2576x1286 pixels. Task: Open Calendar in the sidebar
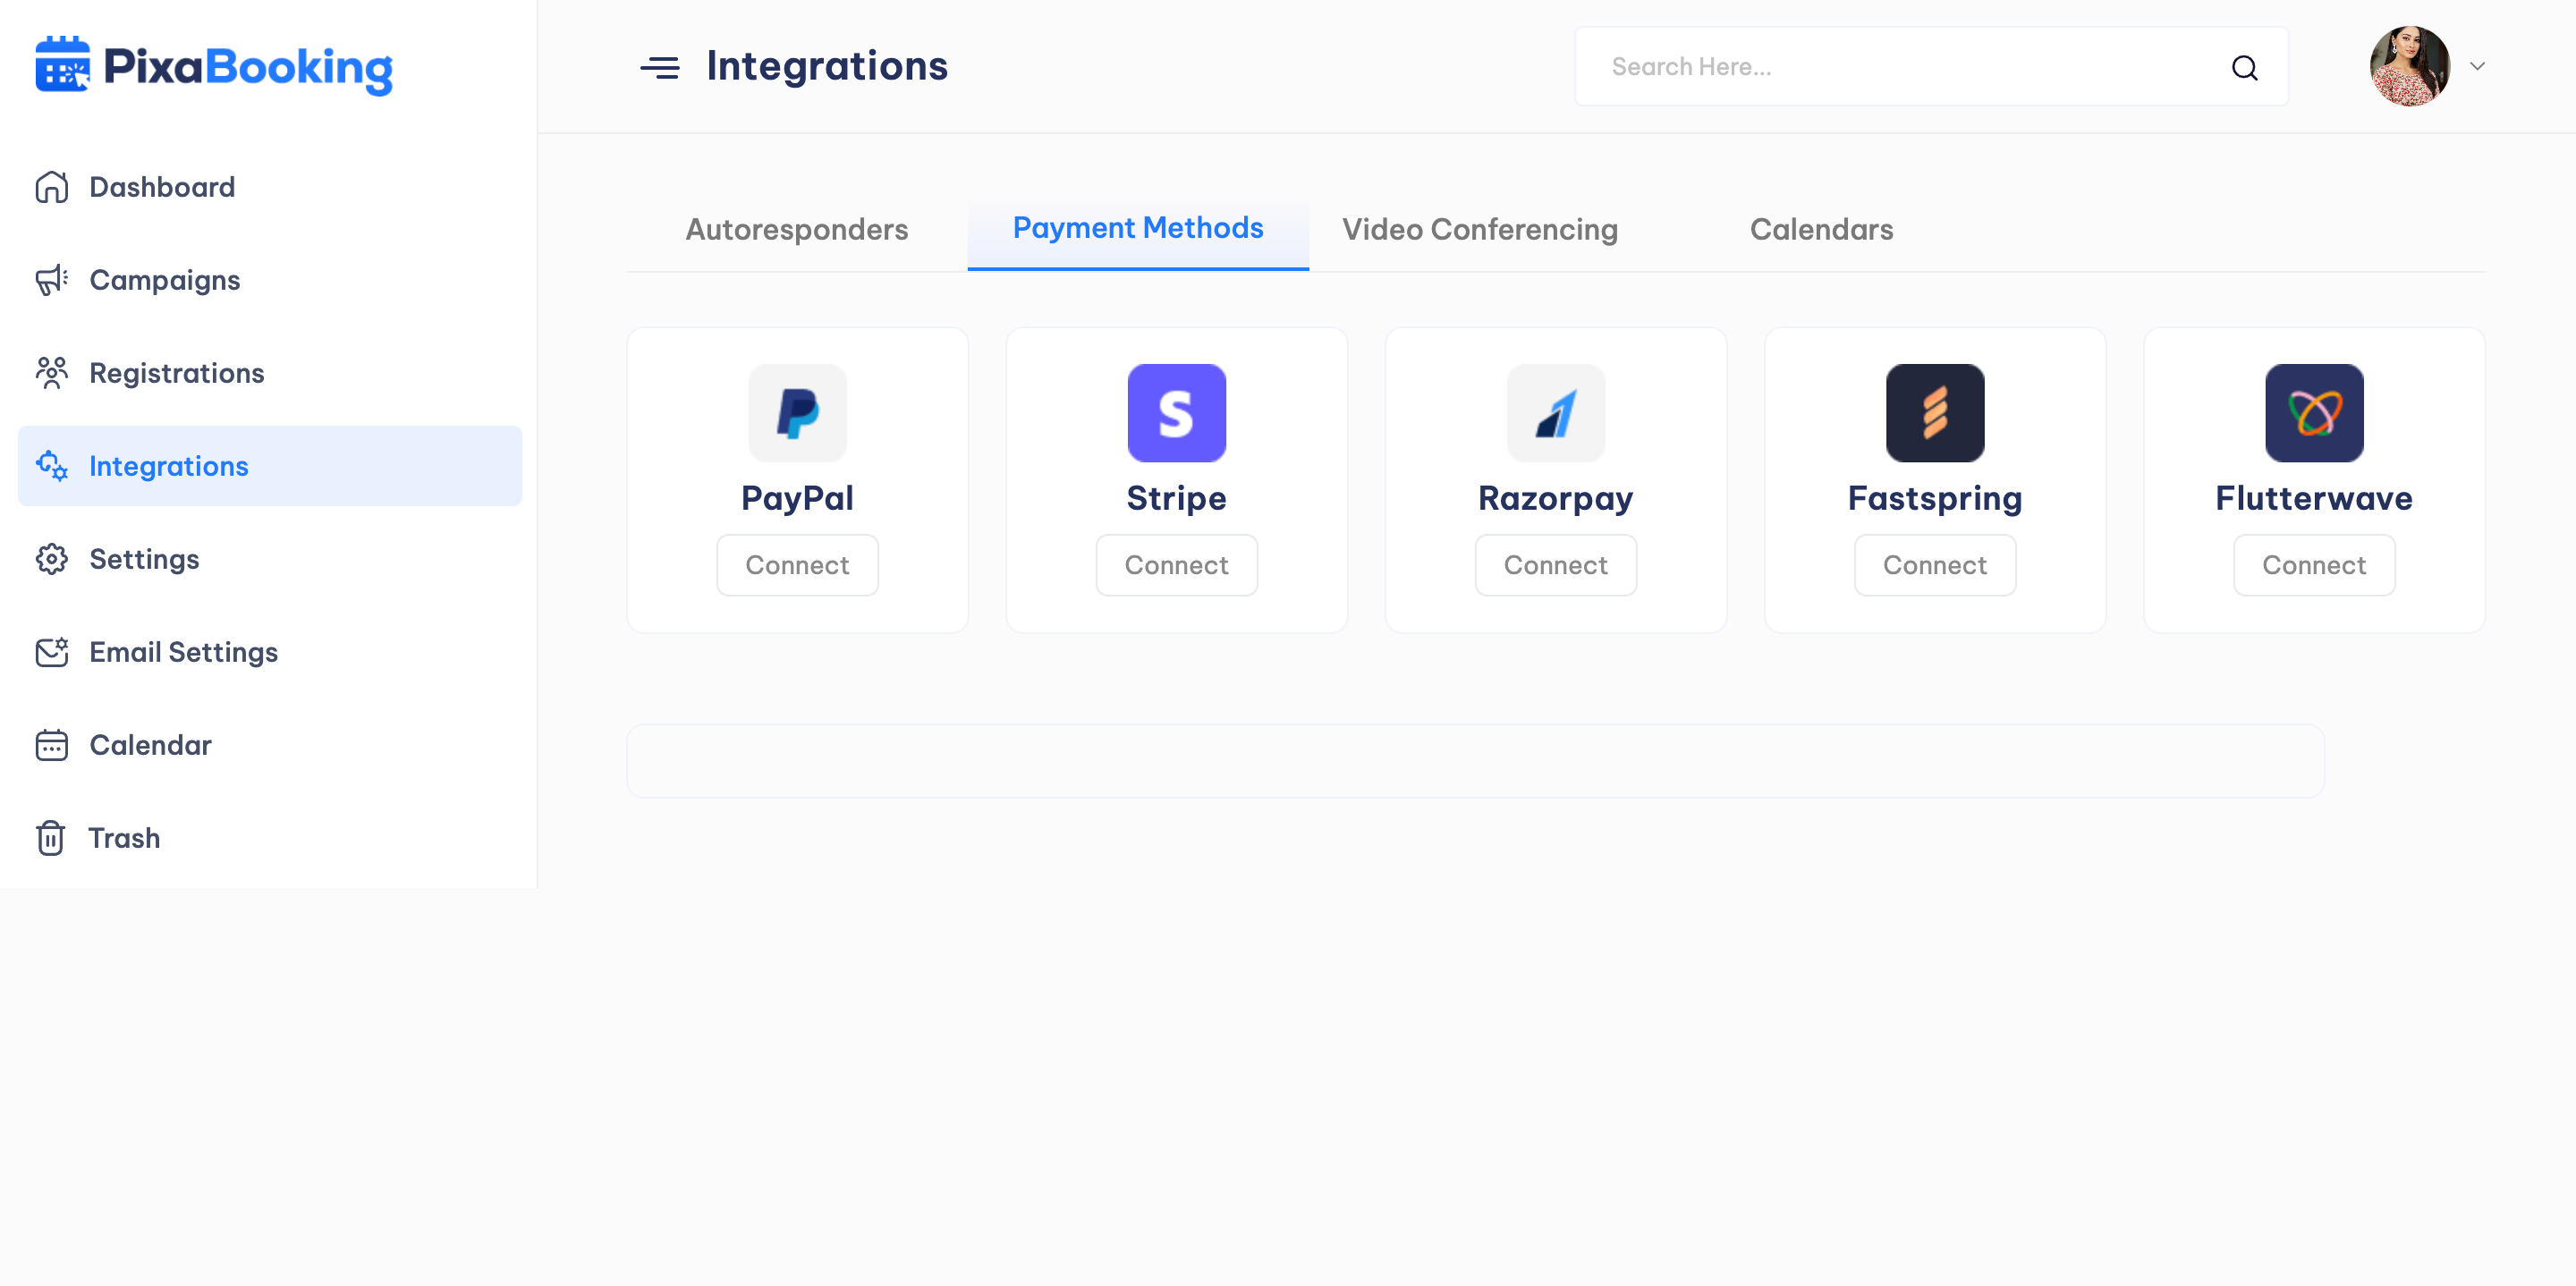click(x=270, y=745)
